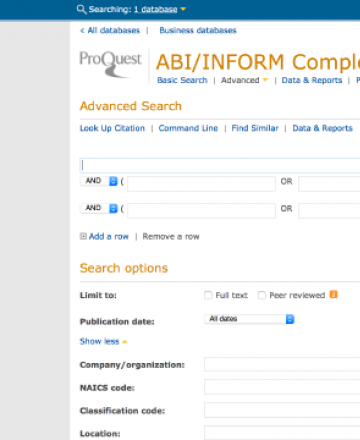Click the magnifier search icon in top bar

[81, 9]
